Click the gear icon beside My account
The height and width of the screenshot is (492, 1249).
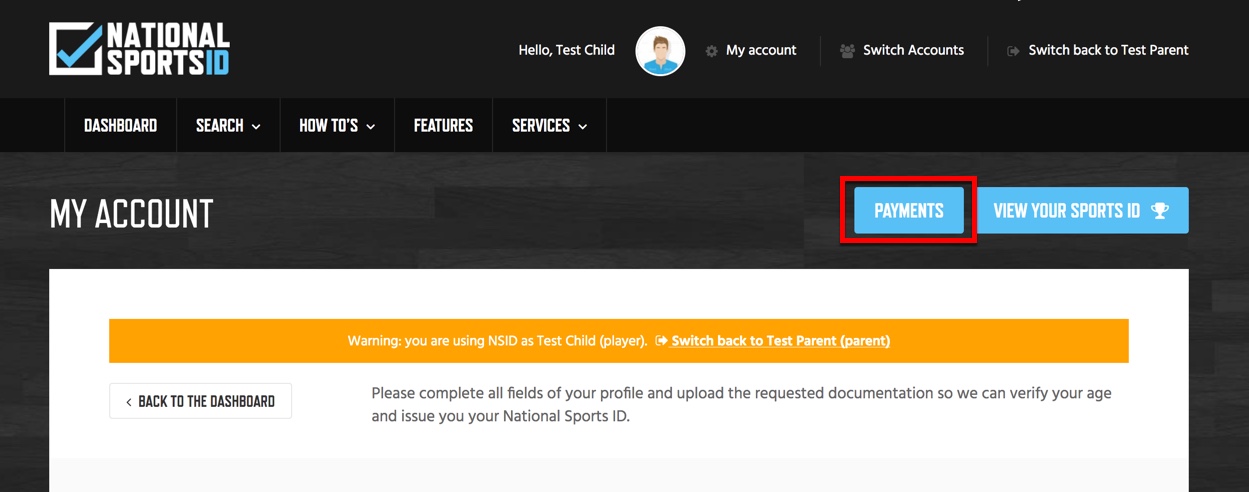711,51
